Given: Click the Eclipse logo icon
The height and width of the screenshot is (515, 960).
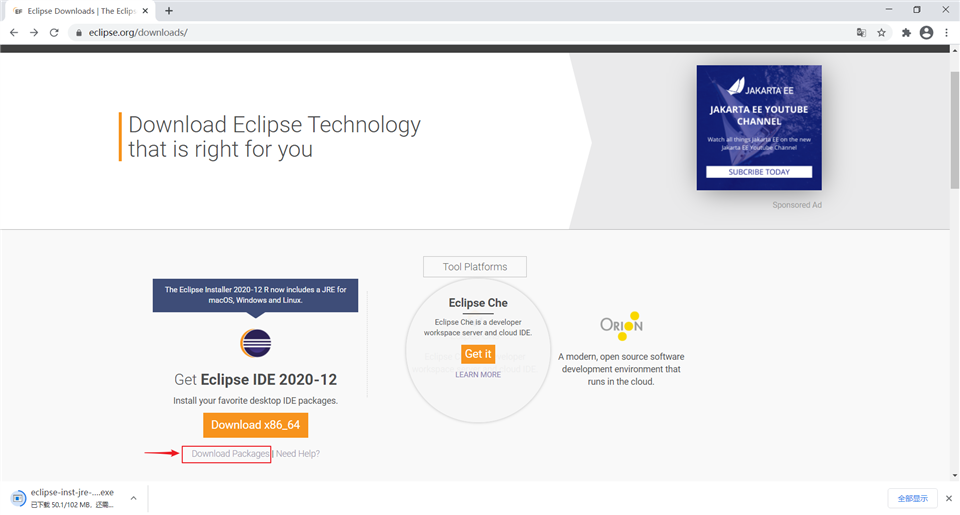Looking at the screenshot, I should [255, 343].
